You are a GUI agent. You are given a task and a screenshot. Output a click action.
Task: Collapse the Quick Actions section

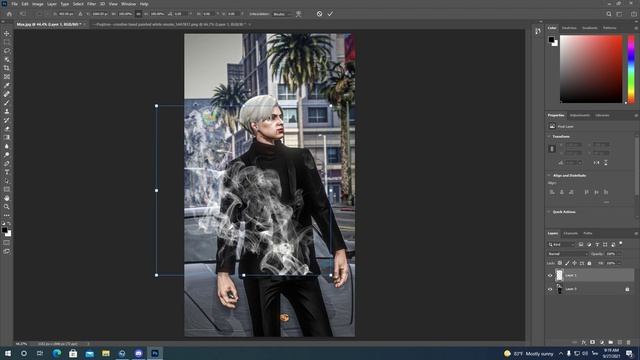pyautogui.click(x=549, y=212)
